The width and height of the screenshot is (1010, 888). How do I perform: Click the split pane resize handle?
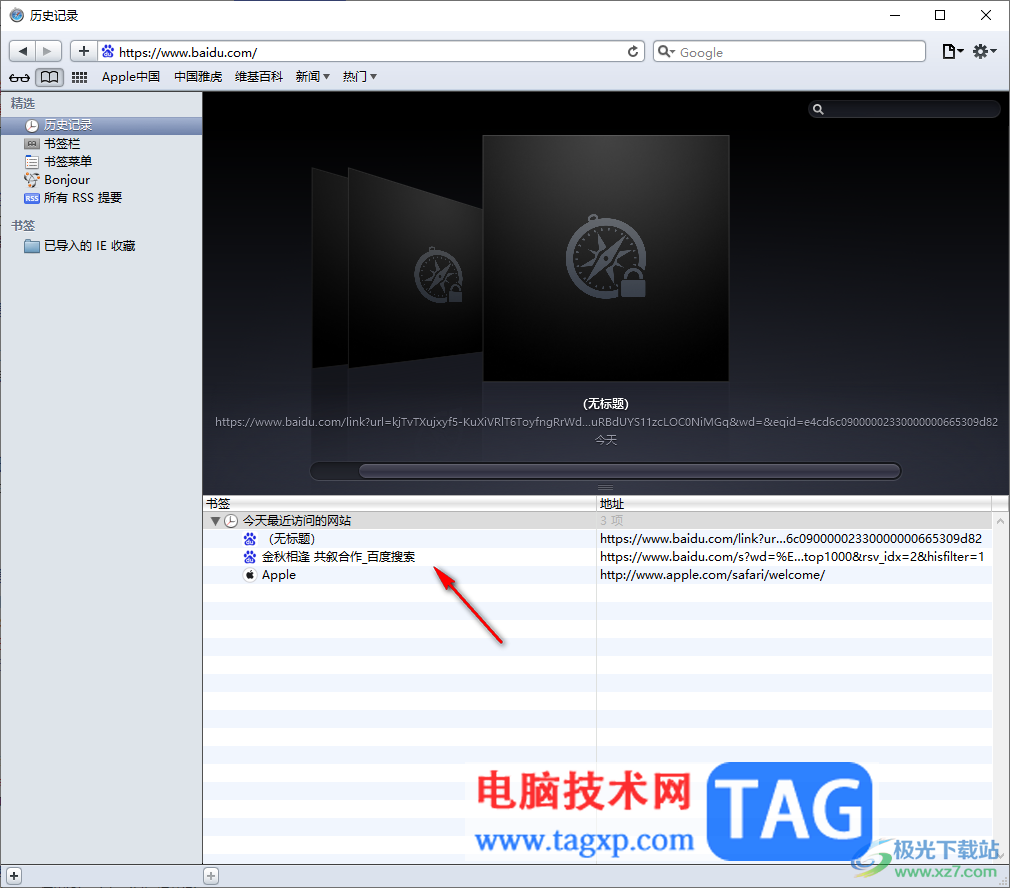click(605, 487)
